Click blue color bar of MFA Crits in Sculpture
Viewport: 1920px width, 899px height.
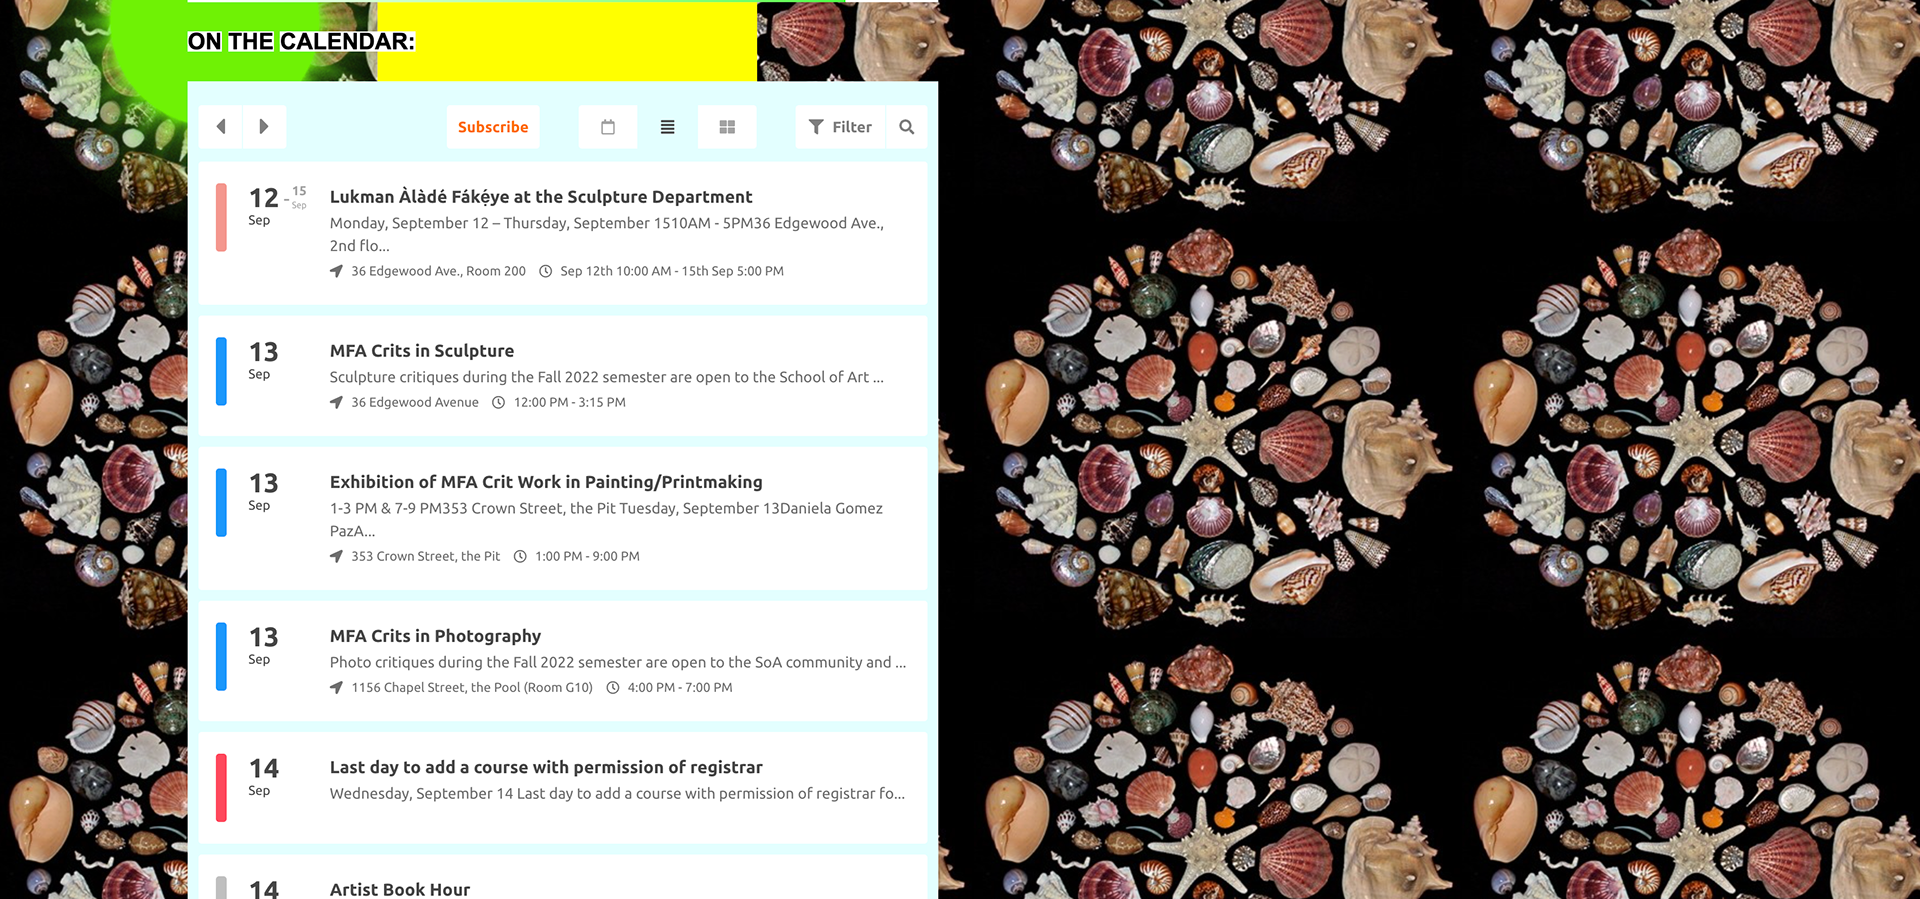click(221, 371)
